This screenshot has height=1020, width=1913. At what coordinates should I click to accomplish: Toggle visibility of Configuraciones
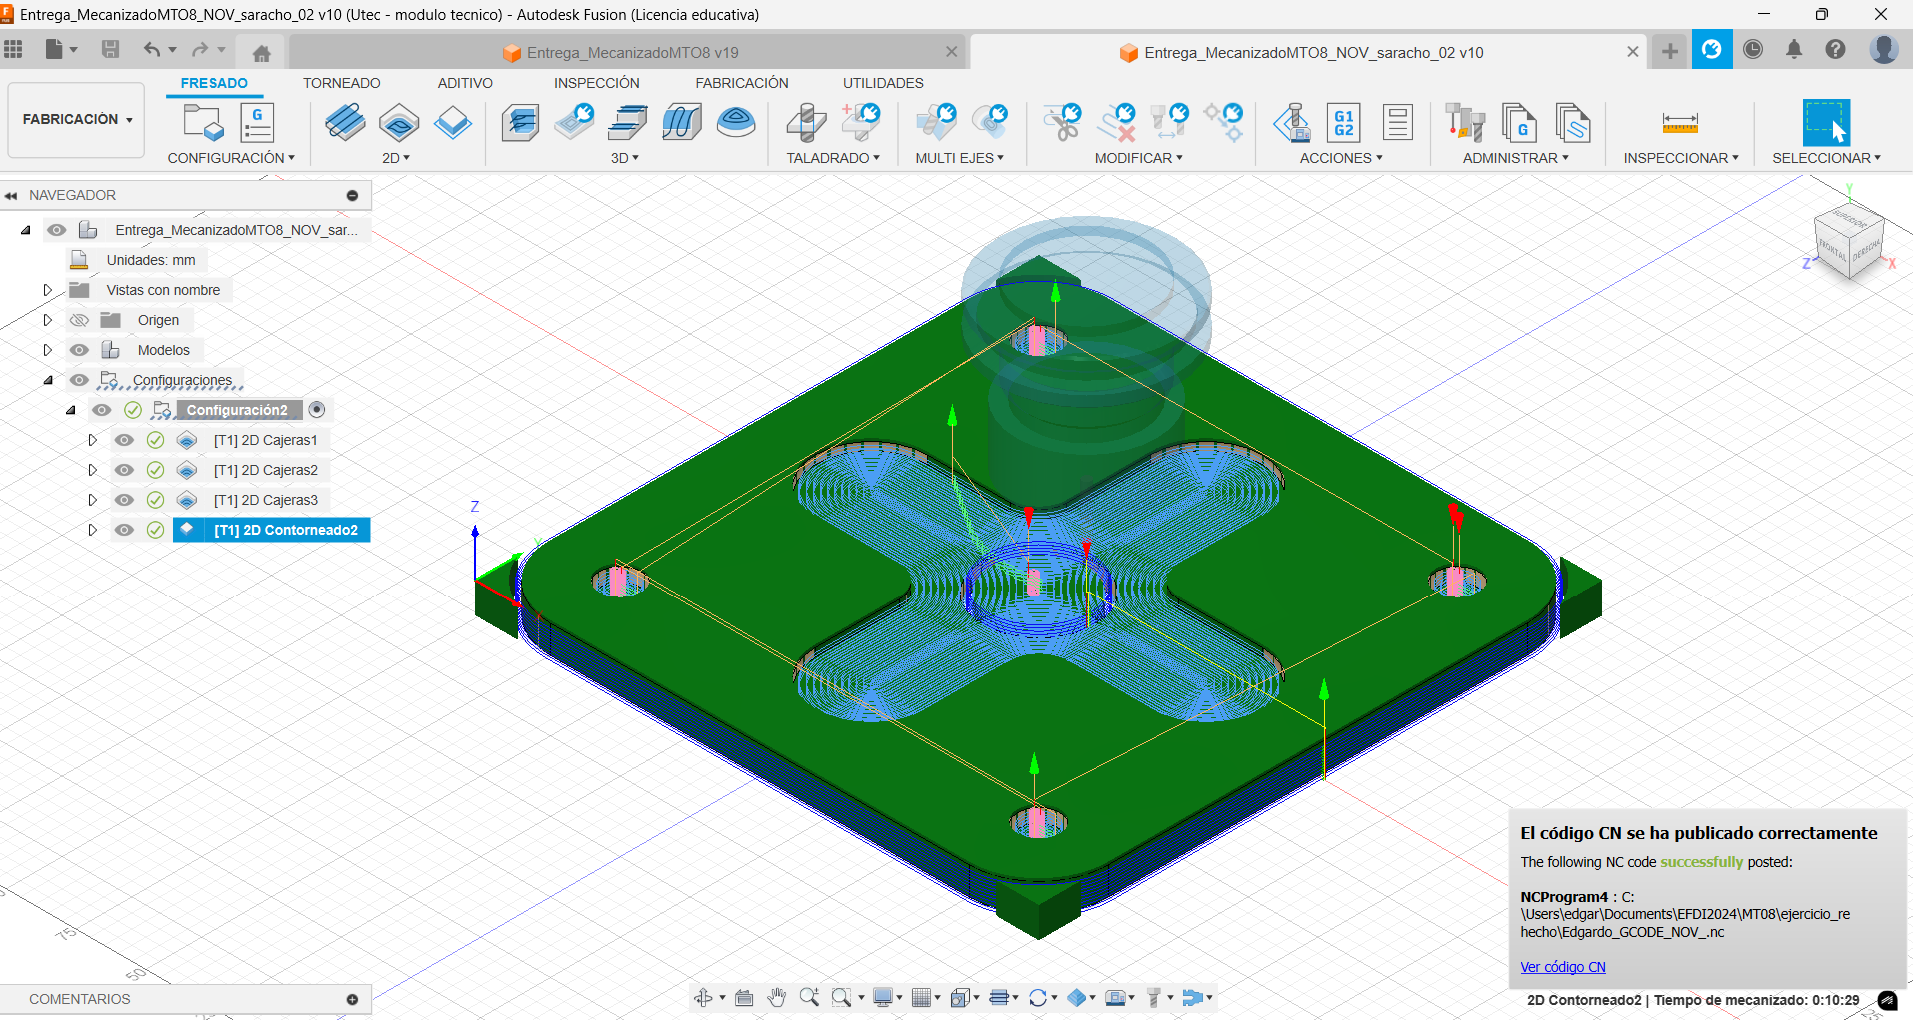(79, 380)
